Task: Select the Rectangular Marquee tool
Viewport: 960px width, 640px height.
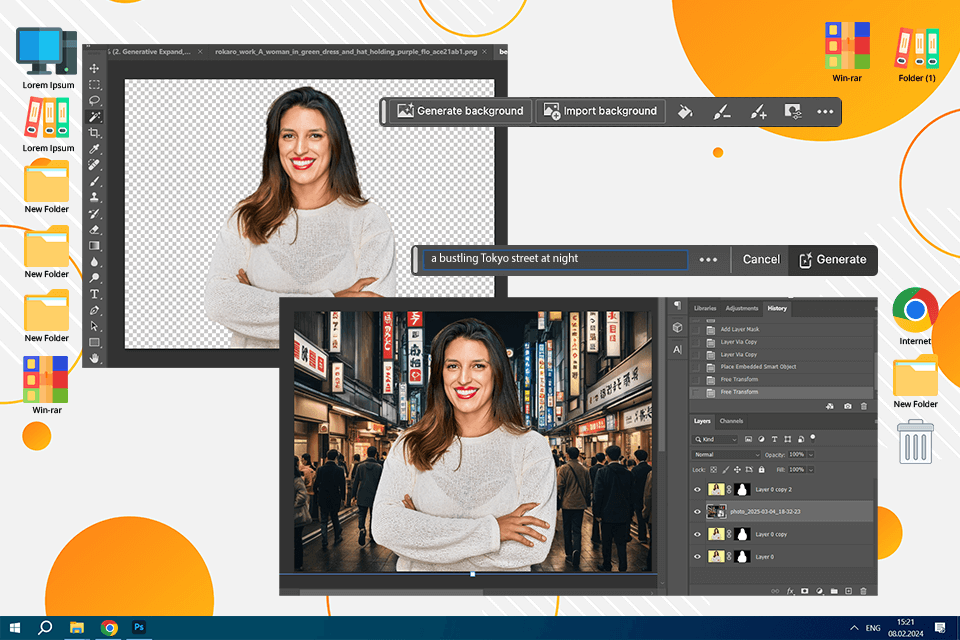Action: coord(94,85)
